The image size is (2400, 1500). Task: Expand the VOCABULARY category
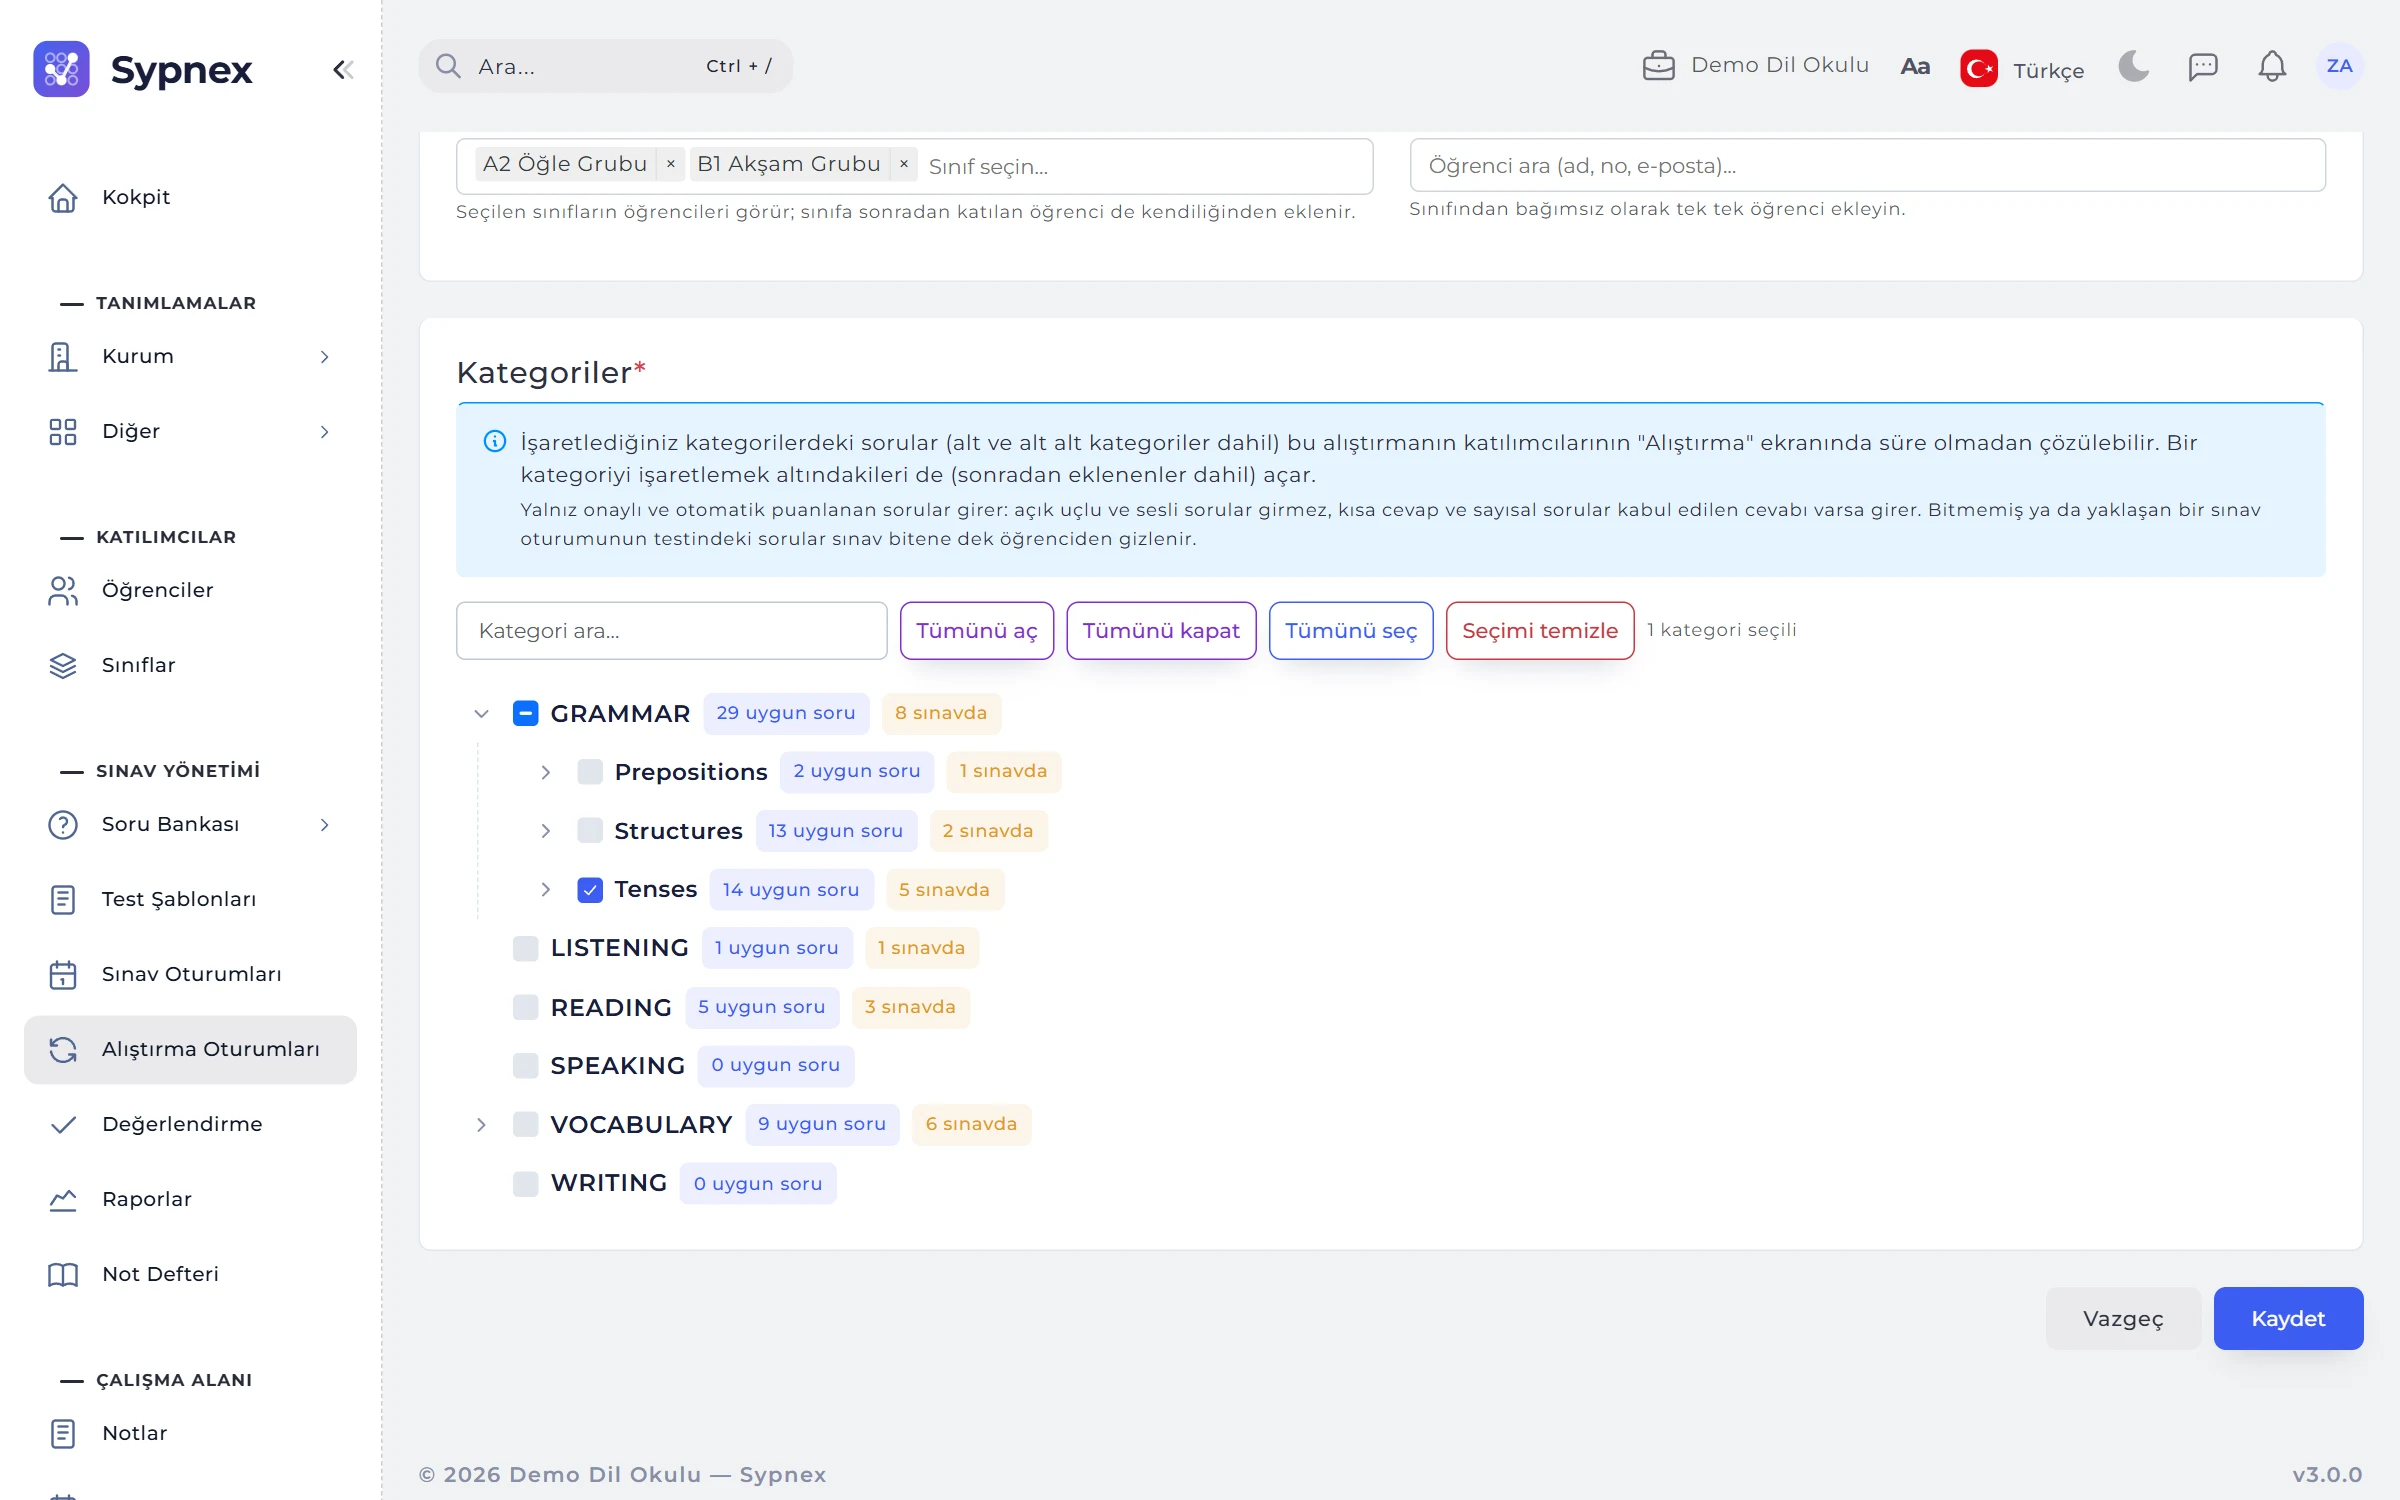[481, 1124]
